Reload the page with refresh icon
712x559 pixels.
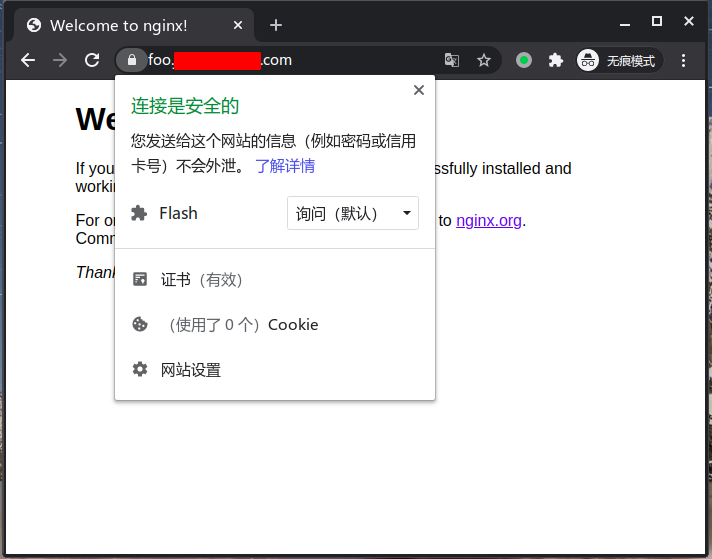tap(92, 60)
